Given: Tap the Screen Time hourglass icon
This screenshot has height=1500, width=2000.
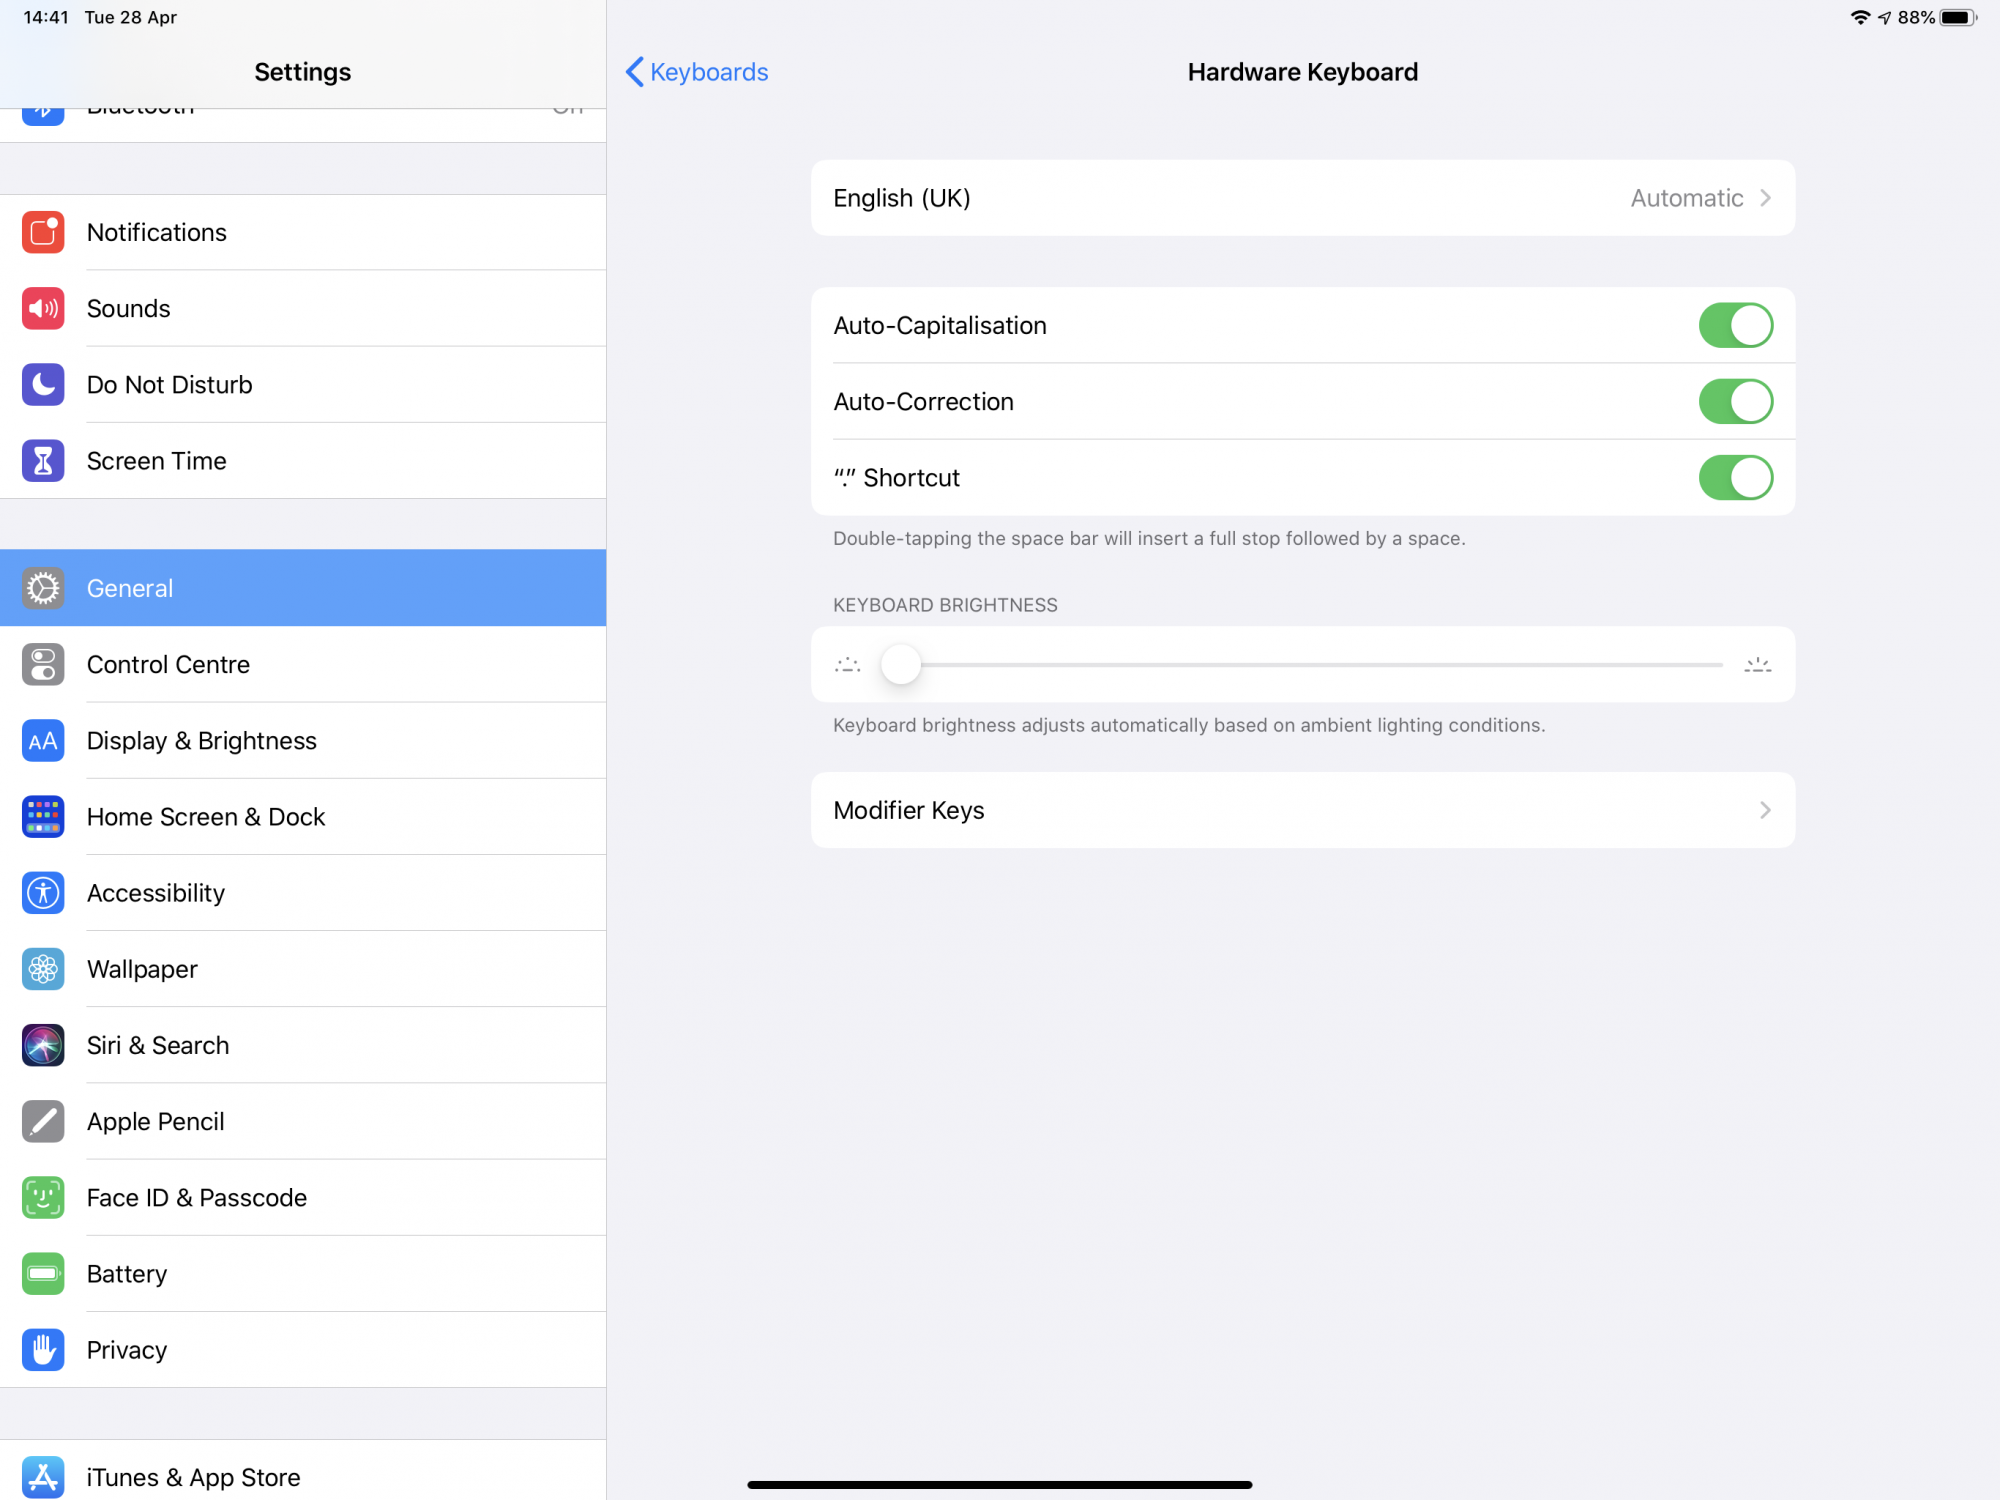Looking at the screenshot, I should pos(43,461).
